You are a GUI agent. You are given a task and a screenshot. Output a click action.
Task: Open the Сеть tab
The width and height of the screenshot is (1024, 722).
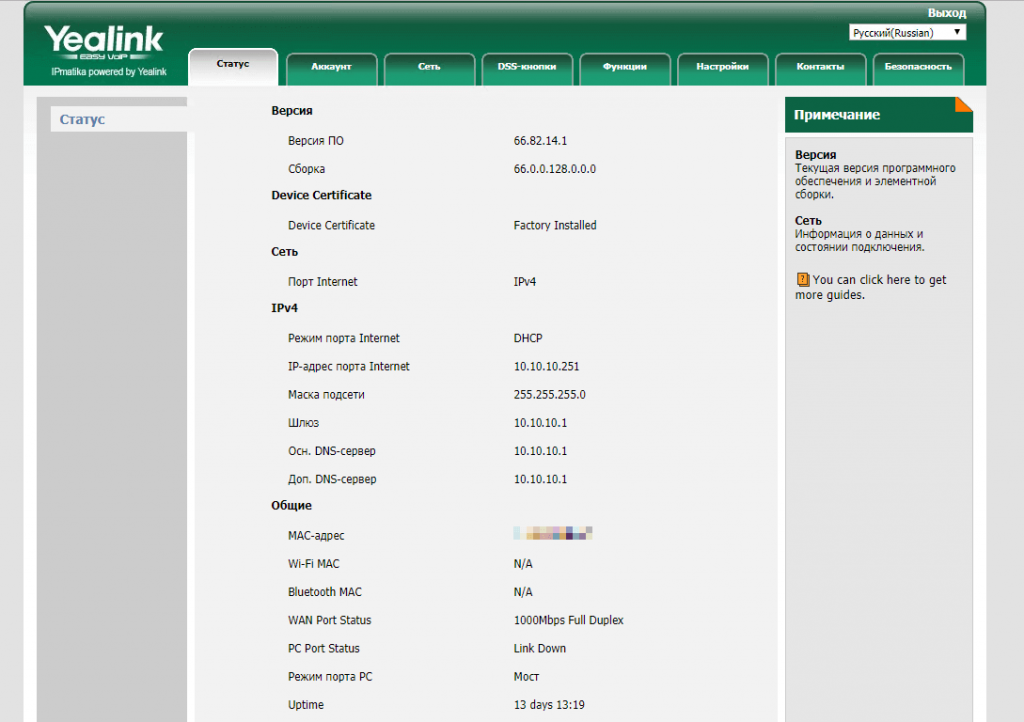tap(429, 67)
